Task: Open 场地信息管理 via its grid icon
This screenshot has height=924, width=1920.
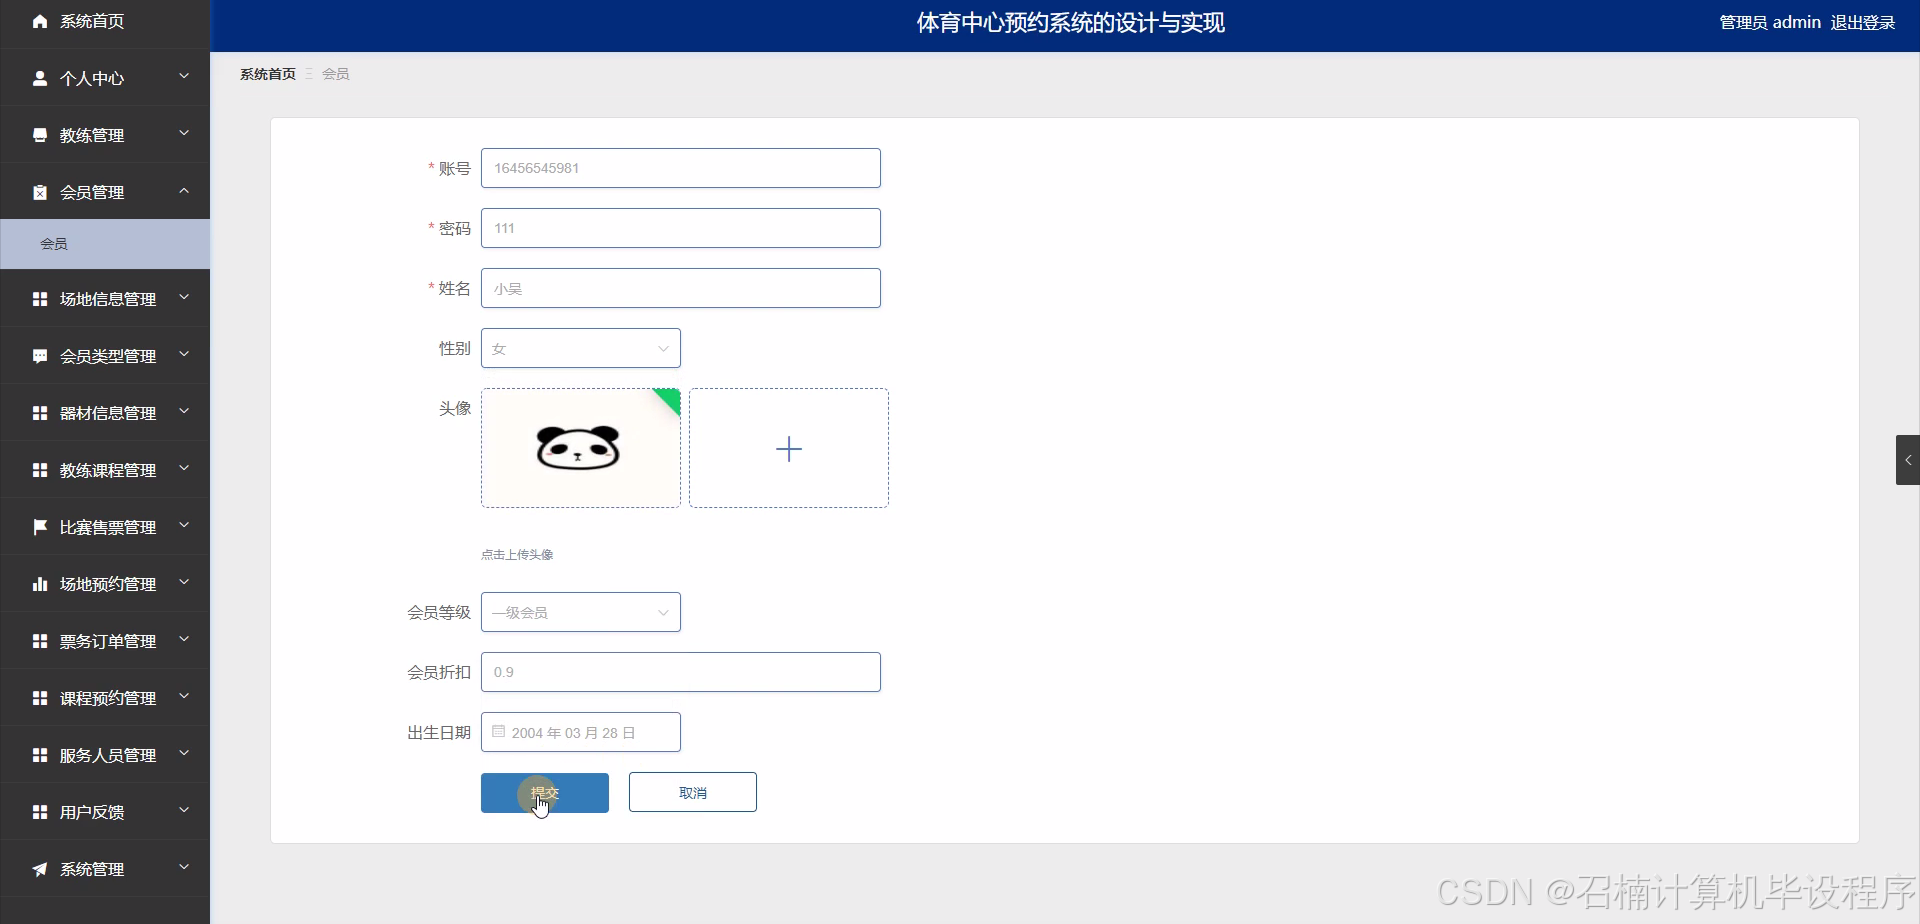Action: (x=39, y=298)
